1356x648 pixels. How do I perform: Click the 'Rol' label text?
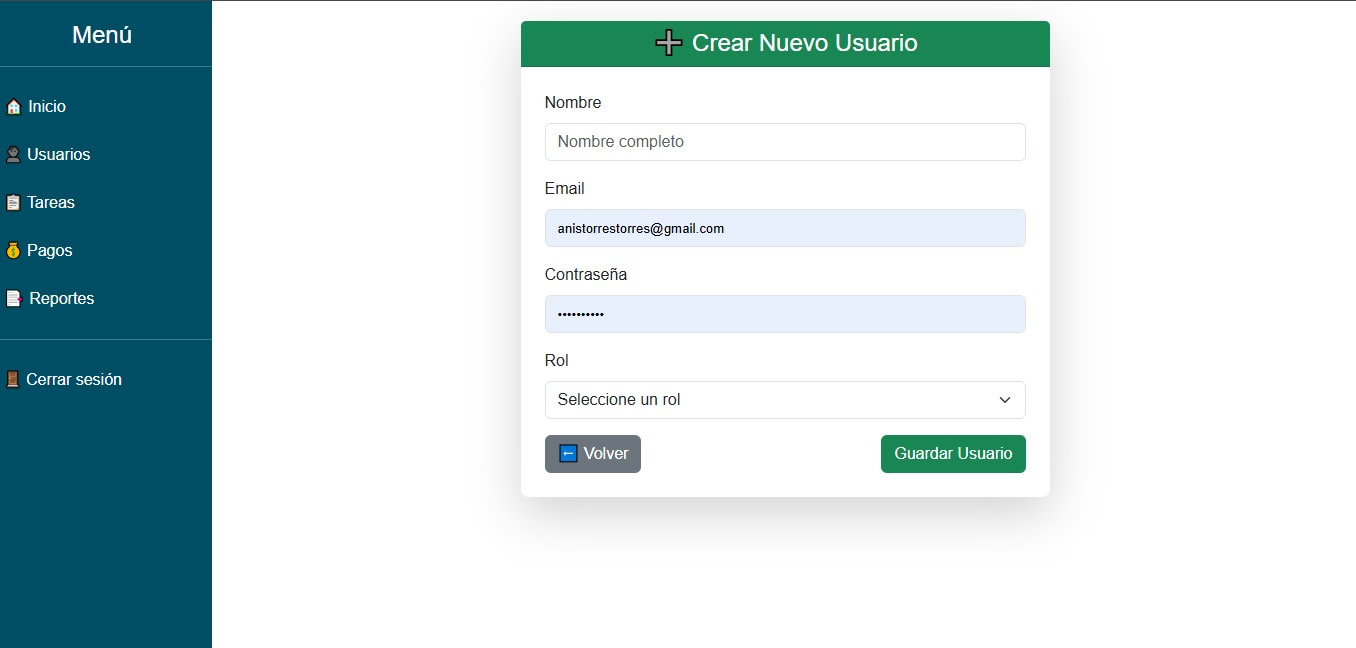(556, 361)
